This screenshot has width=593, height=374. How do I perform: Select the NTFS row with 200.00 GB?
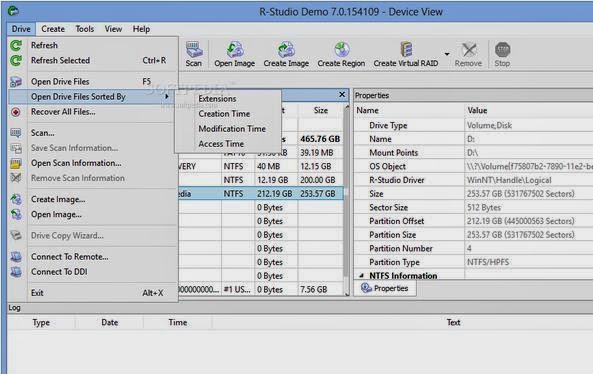coord(261,180)
